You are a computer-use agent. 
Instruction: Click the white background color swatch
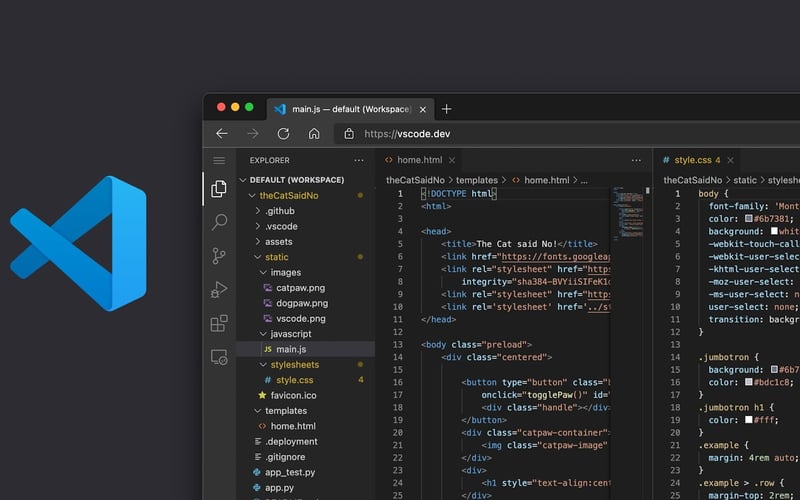pos(774,231)
